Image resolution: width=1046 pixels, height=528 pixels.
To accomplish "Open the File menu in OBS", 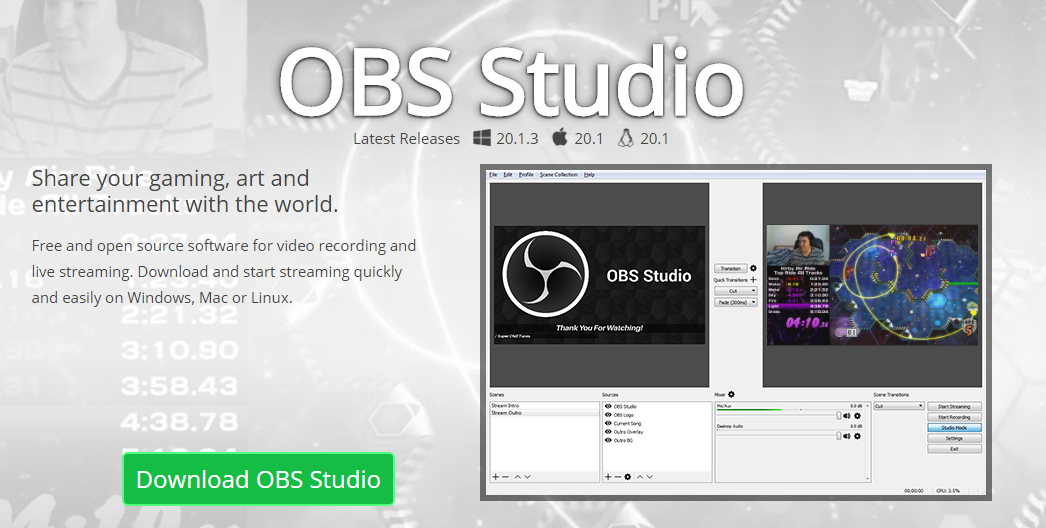I will (494, 175).
